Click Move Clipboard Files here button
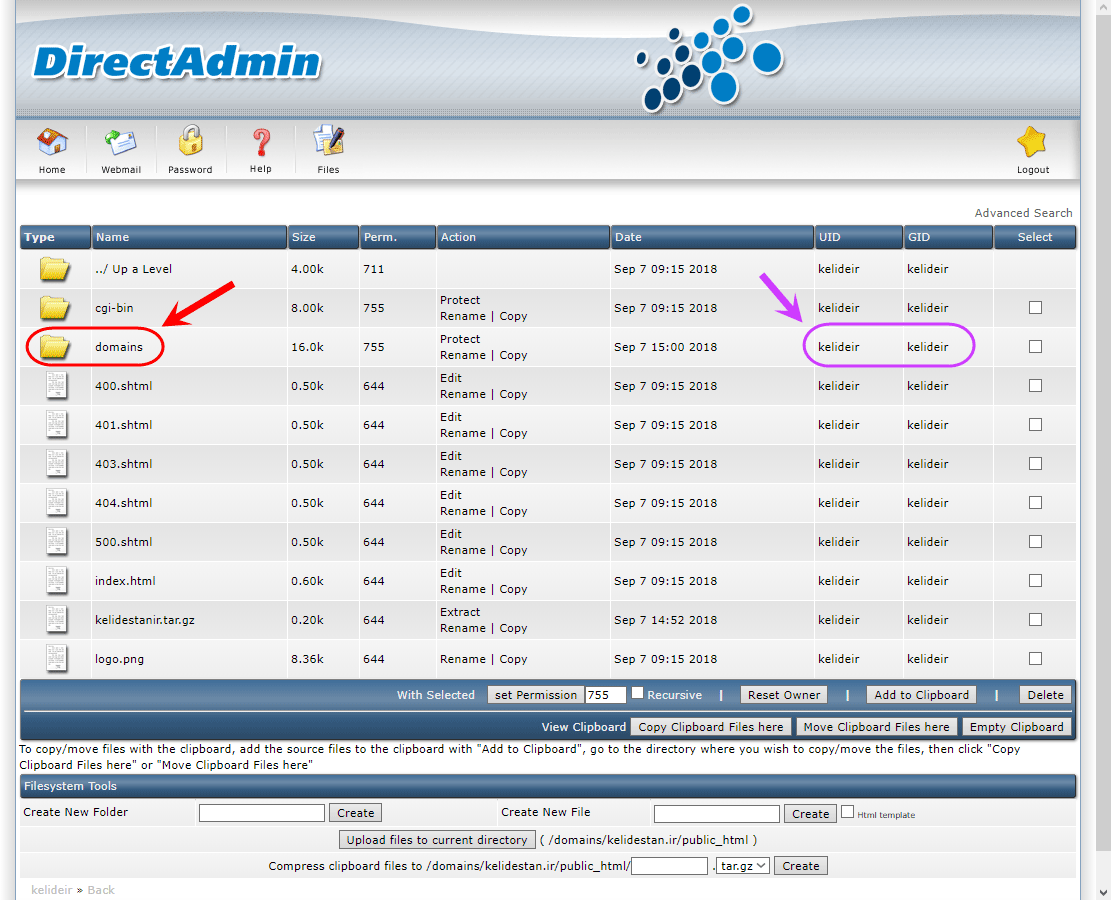The width and height of the screenshot is (1111, 900). point(876,727)
